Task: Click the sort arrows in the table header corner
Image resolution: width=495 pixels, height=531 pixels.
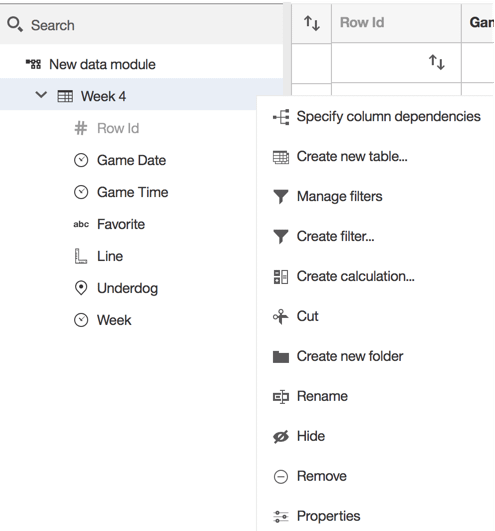Action: pos(311,23)
